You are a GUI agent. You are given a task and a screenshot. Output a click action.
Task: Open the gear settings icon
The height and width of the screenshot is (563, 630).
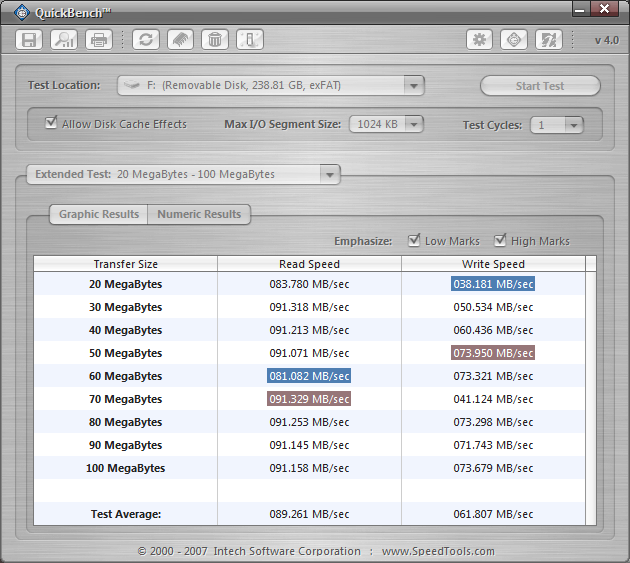(480, 40)
